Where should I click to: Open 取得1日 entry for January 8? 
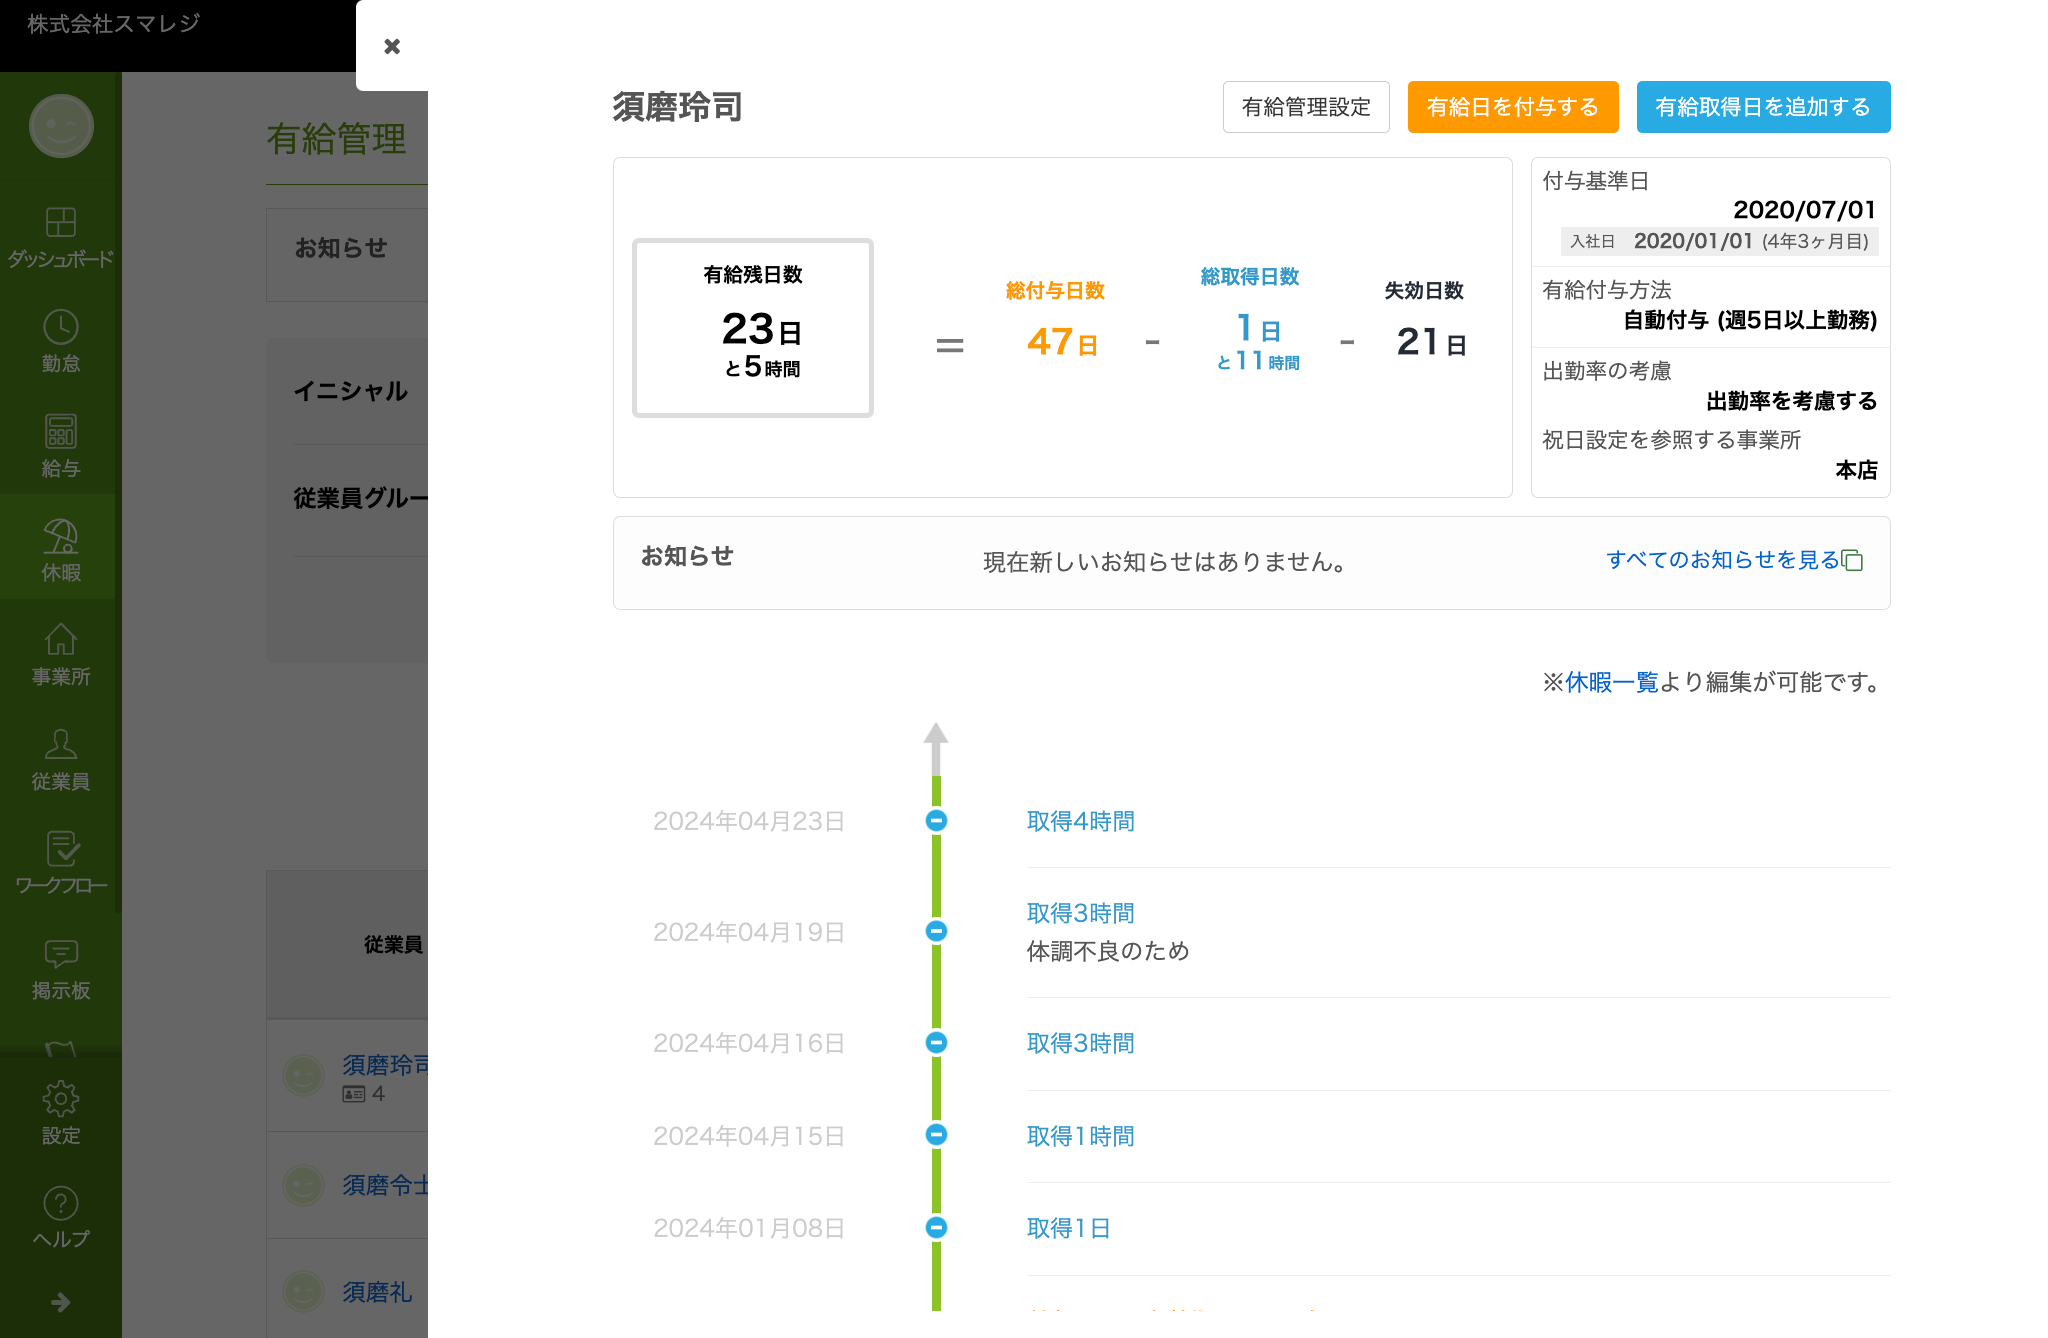[1069, 1228]
